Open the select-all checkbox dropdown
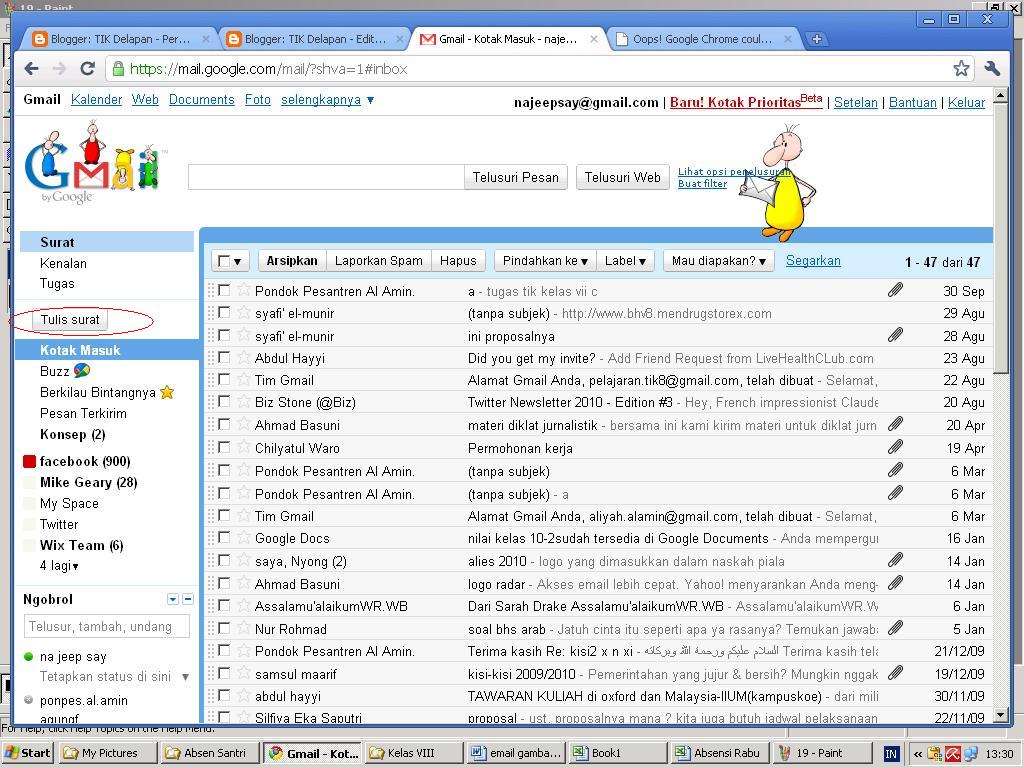 tap(230, 261)
